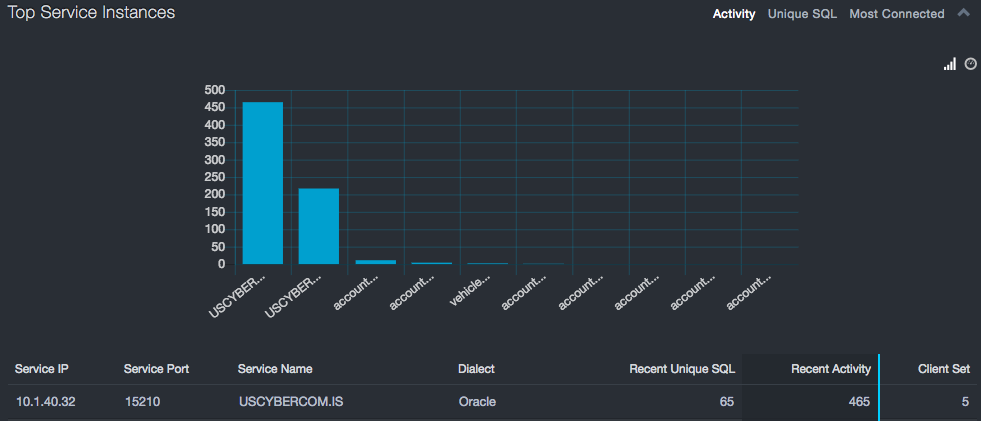Click the tallest bar in the chart
Image resolution: width=981 pixels, height=421 pixels.
point(263,183)
